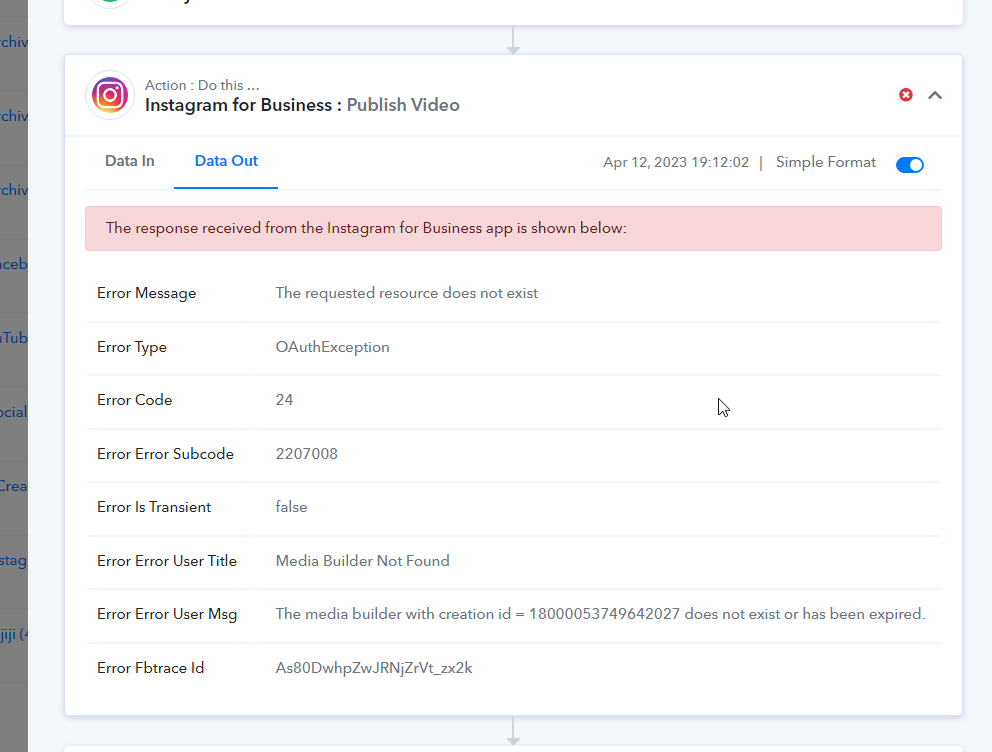
Task: Click the Action : Do this ... label
Action: point(202,85)
